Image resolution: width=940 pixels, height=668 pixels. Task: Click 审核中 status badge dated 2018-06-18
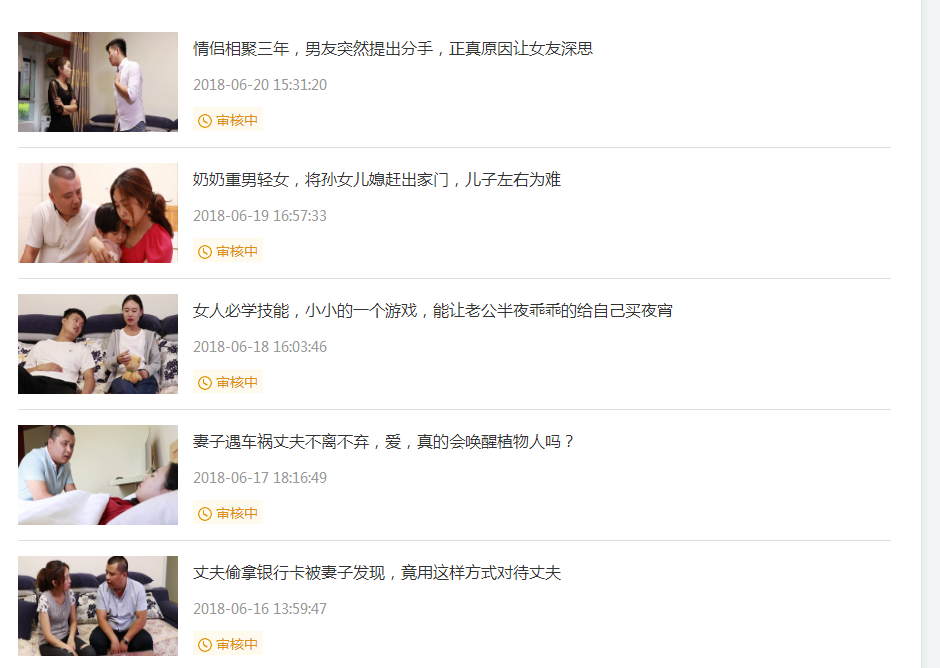[228, 382]
